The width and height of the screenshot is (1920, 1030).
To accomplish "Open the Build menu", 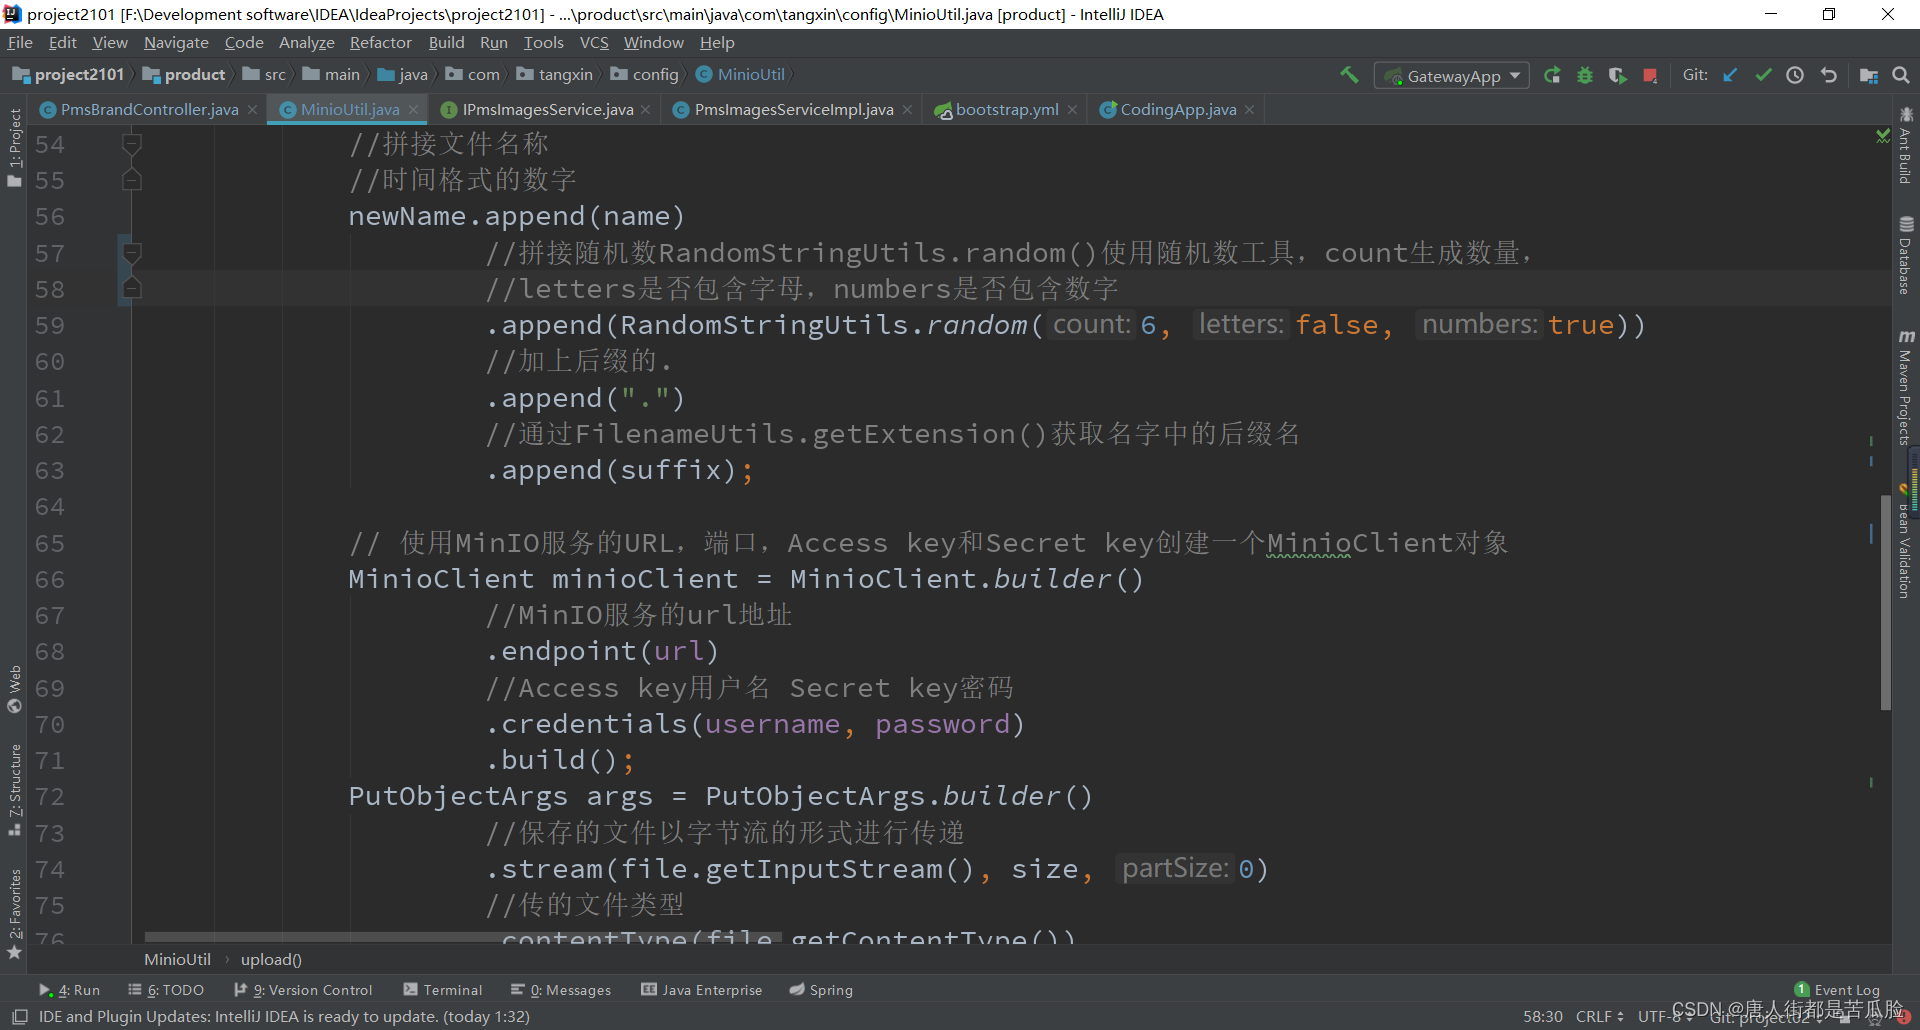I will point(446,43).
